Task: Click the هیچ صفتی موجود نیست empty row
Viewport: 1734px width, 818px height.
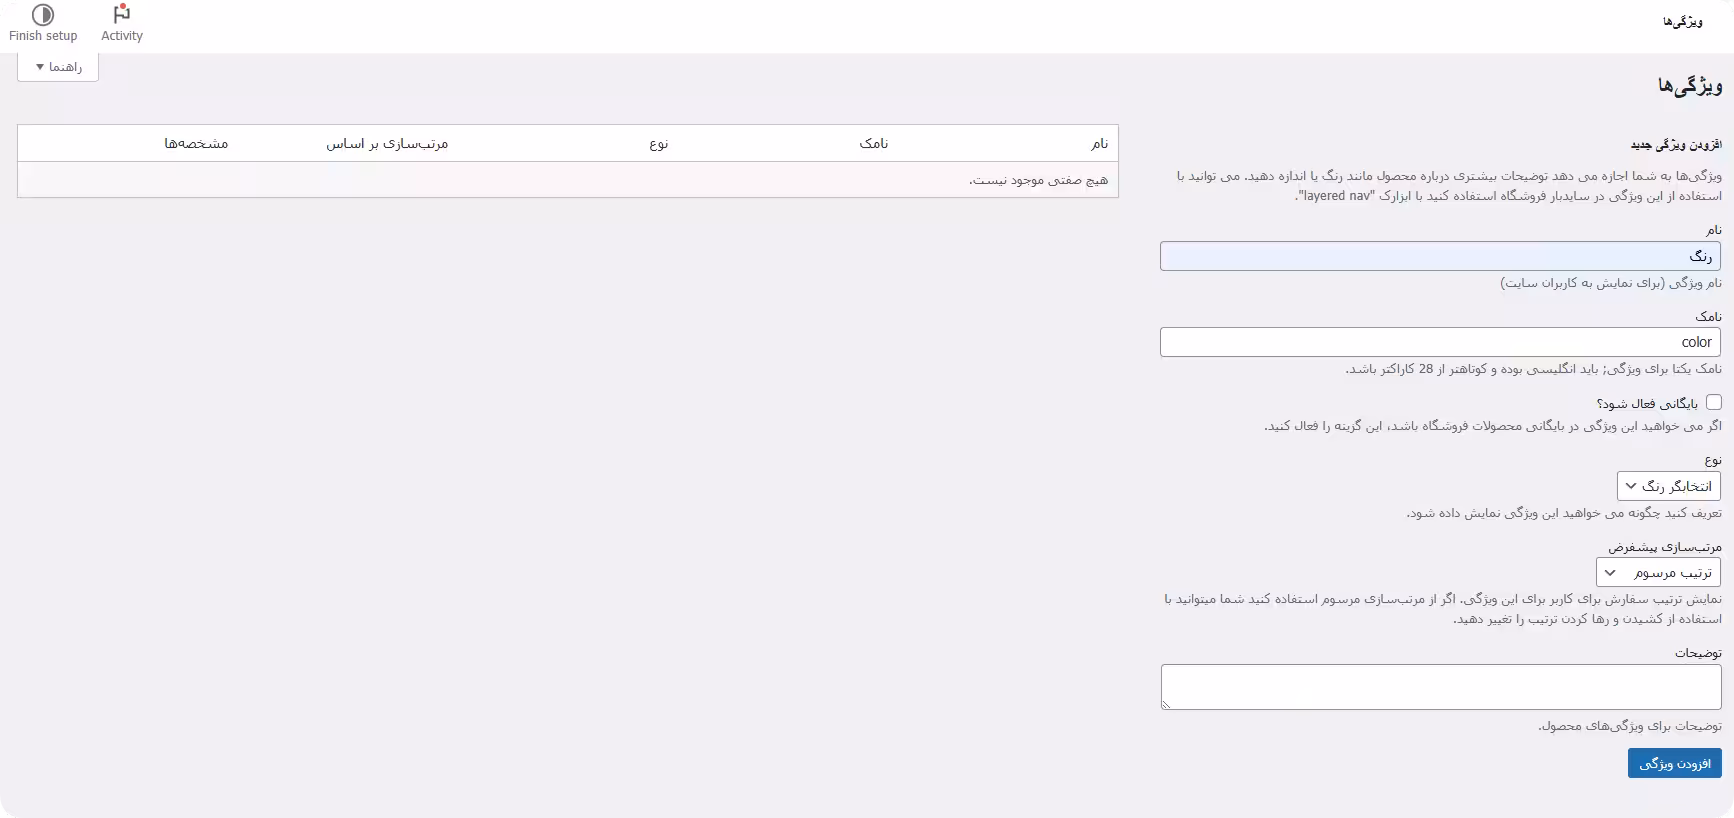Action: click(x=568, y=180)
